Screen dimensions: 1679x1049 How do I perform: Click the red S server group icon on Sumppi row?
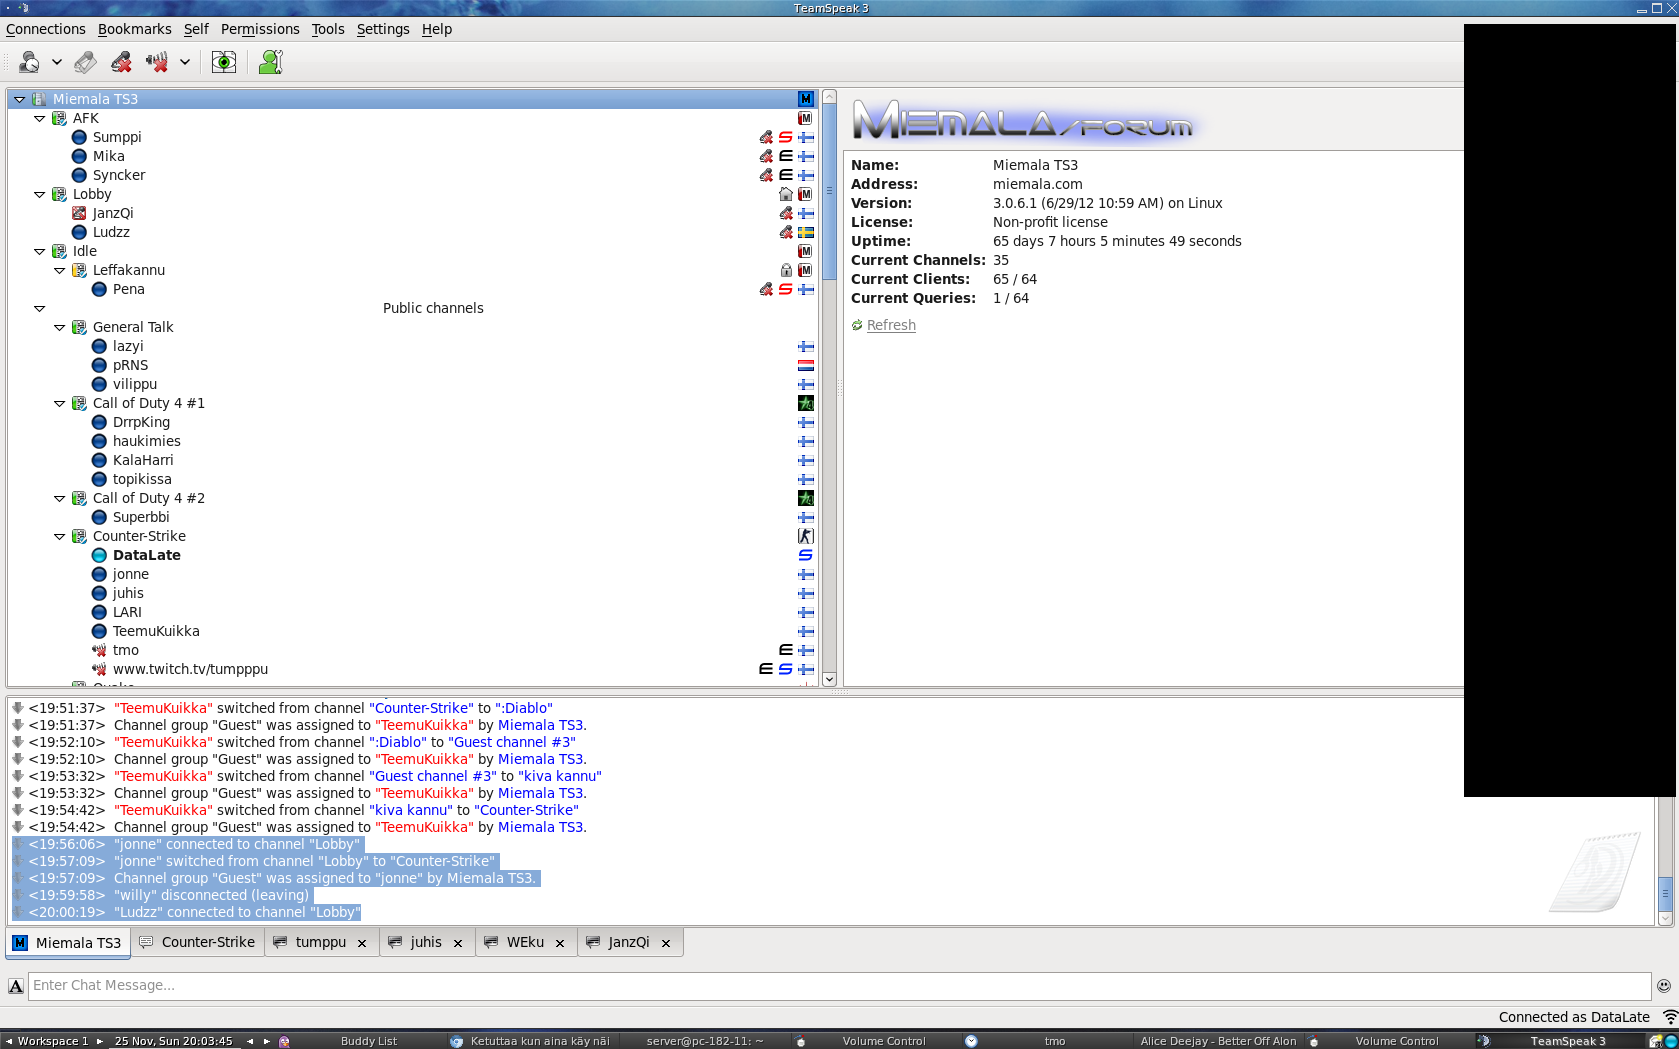[785, 137]
